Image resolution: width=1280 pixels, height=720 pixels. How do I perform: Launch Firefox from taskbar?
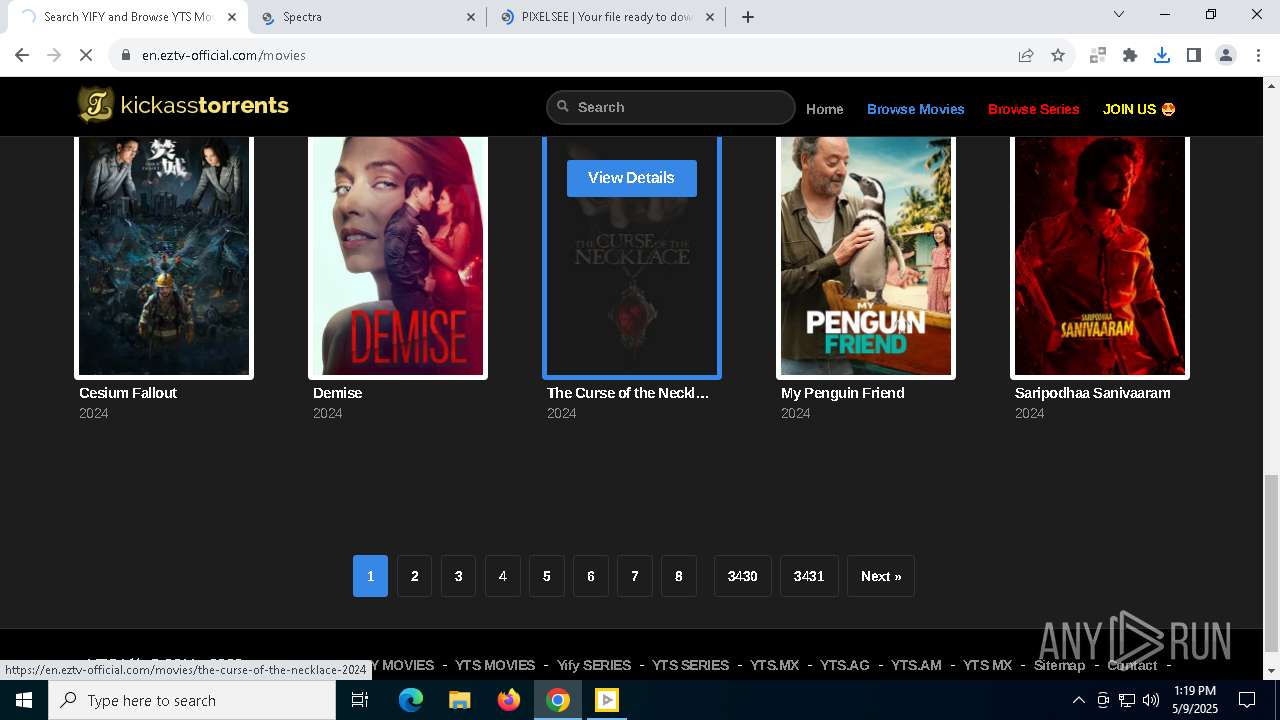click(509, 700)
